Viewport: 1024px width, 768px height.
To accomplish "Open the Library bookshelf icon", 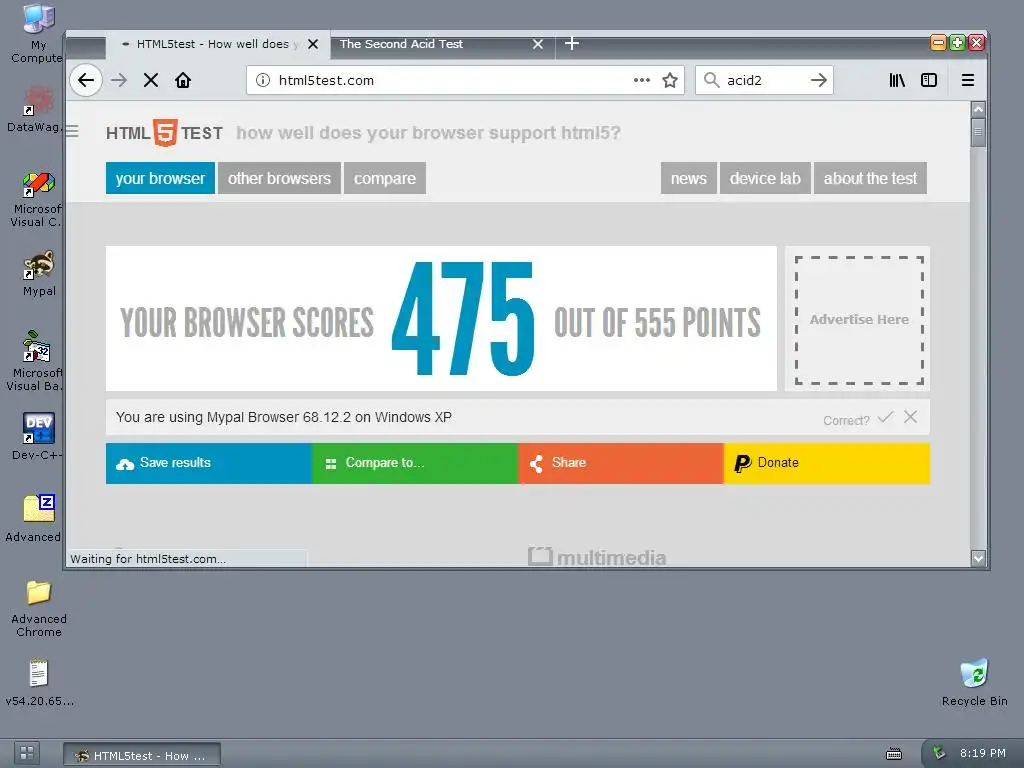I will (897, 80).
